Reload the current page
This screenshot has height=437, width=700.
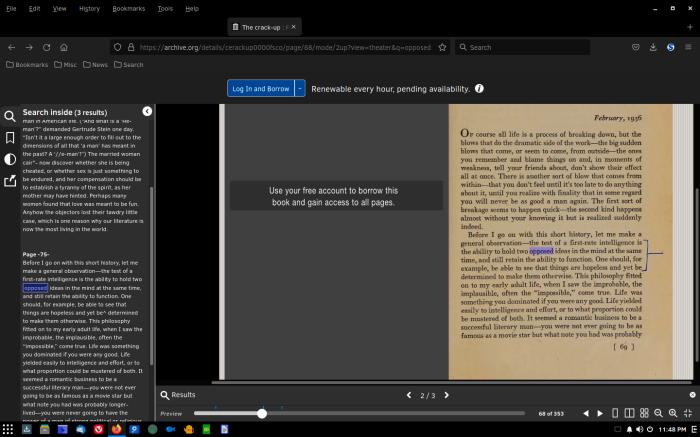tap(46, 47)
